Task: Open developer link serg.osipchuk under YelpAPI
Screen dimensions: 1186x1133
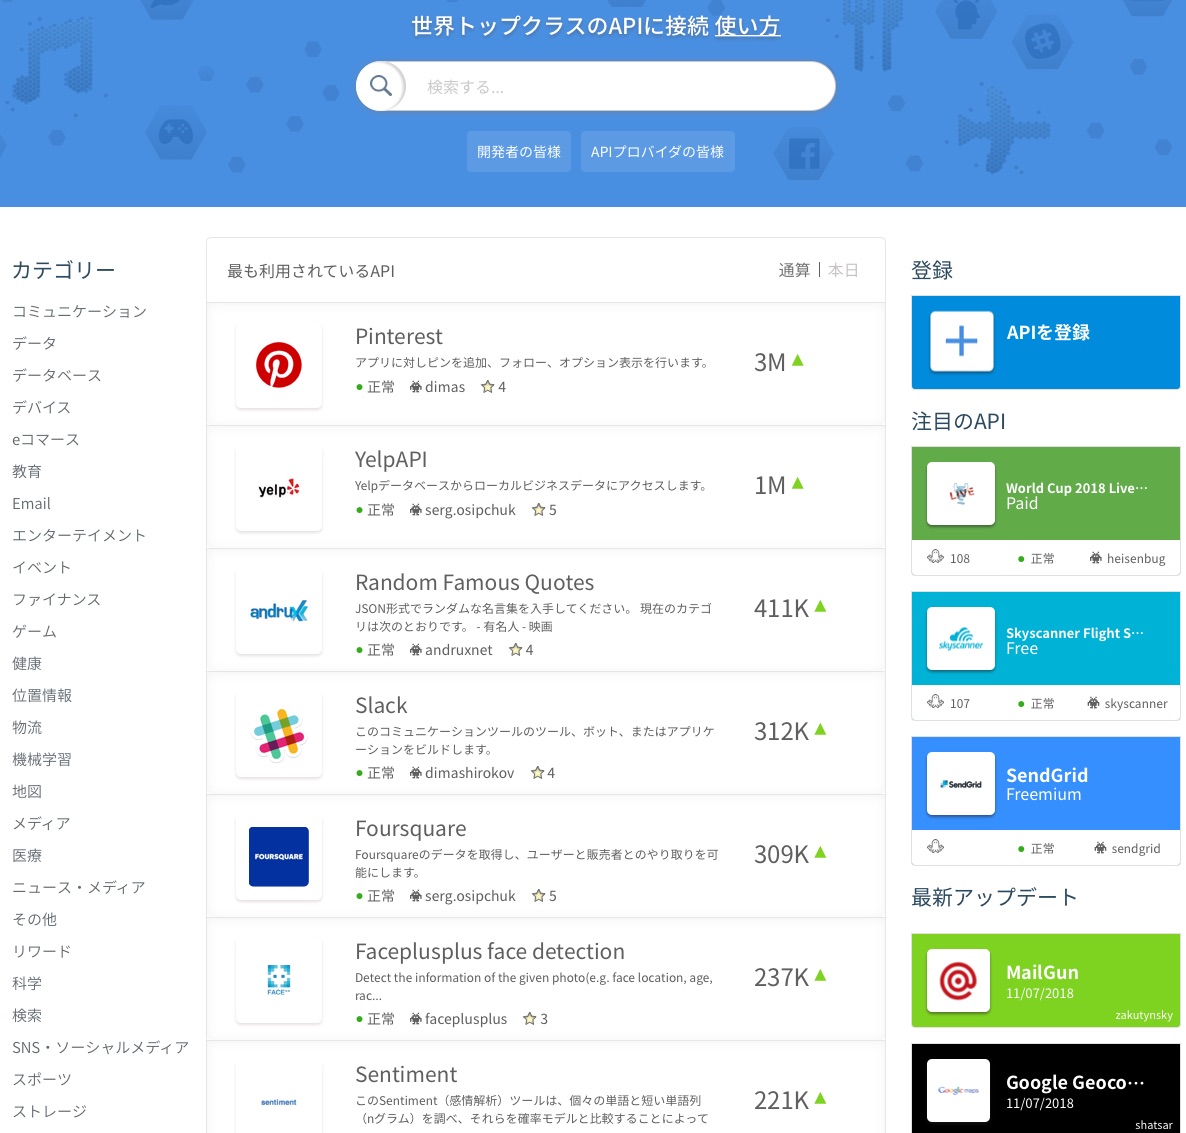Action: (470, 510)
